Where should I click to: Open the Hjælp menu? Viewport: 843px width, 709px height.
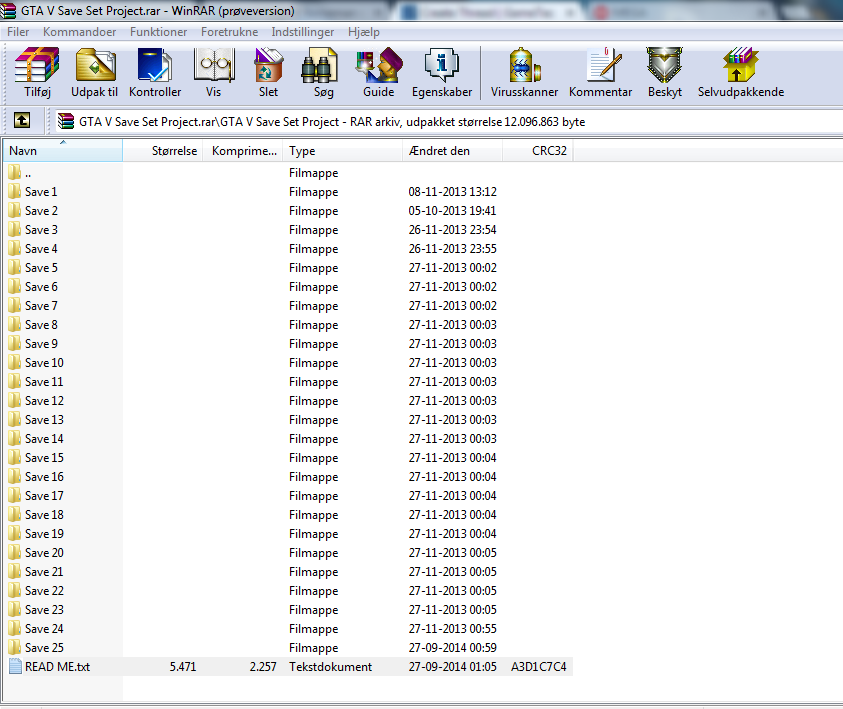point(363,32)
